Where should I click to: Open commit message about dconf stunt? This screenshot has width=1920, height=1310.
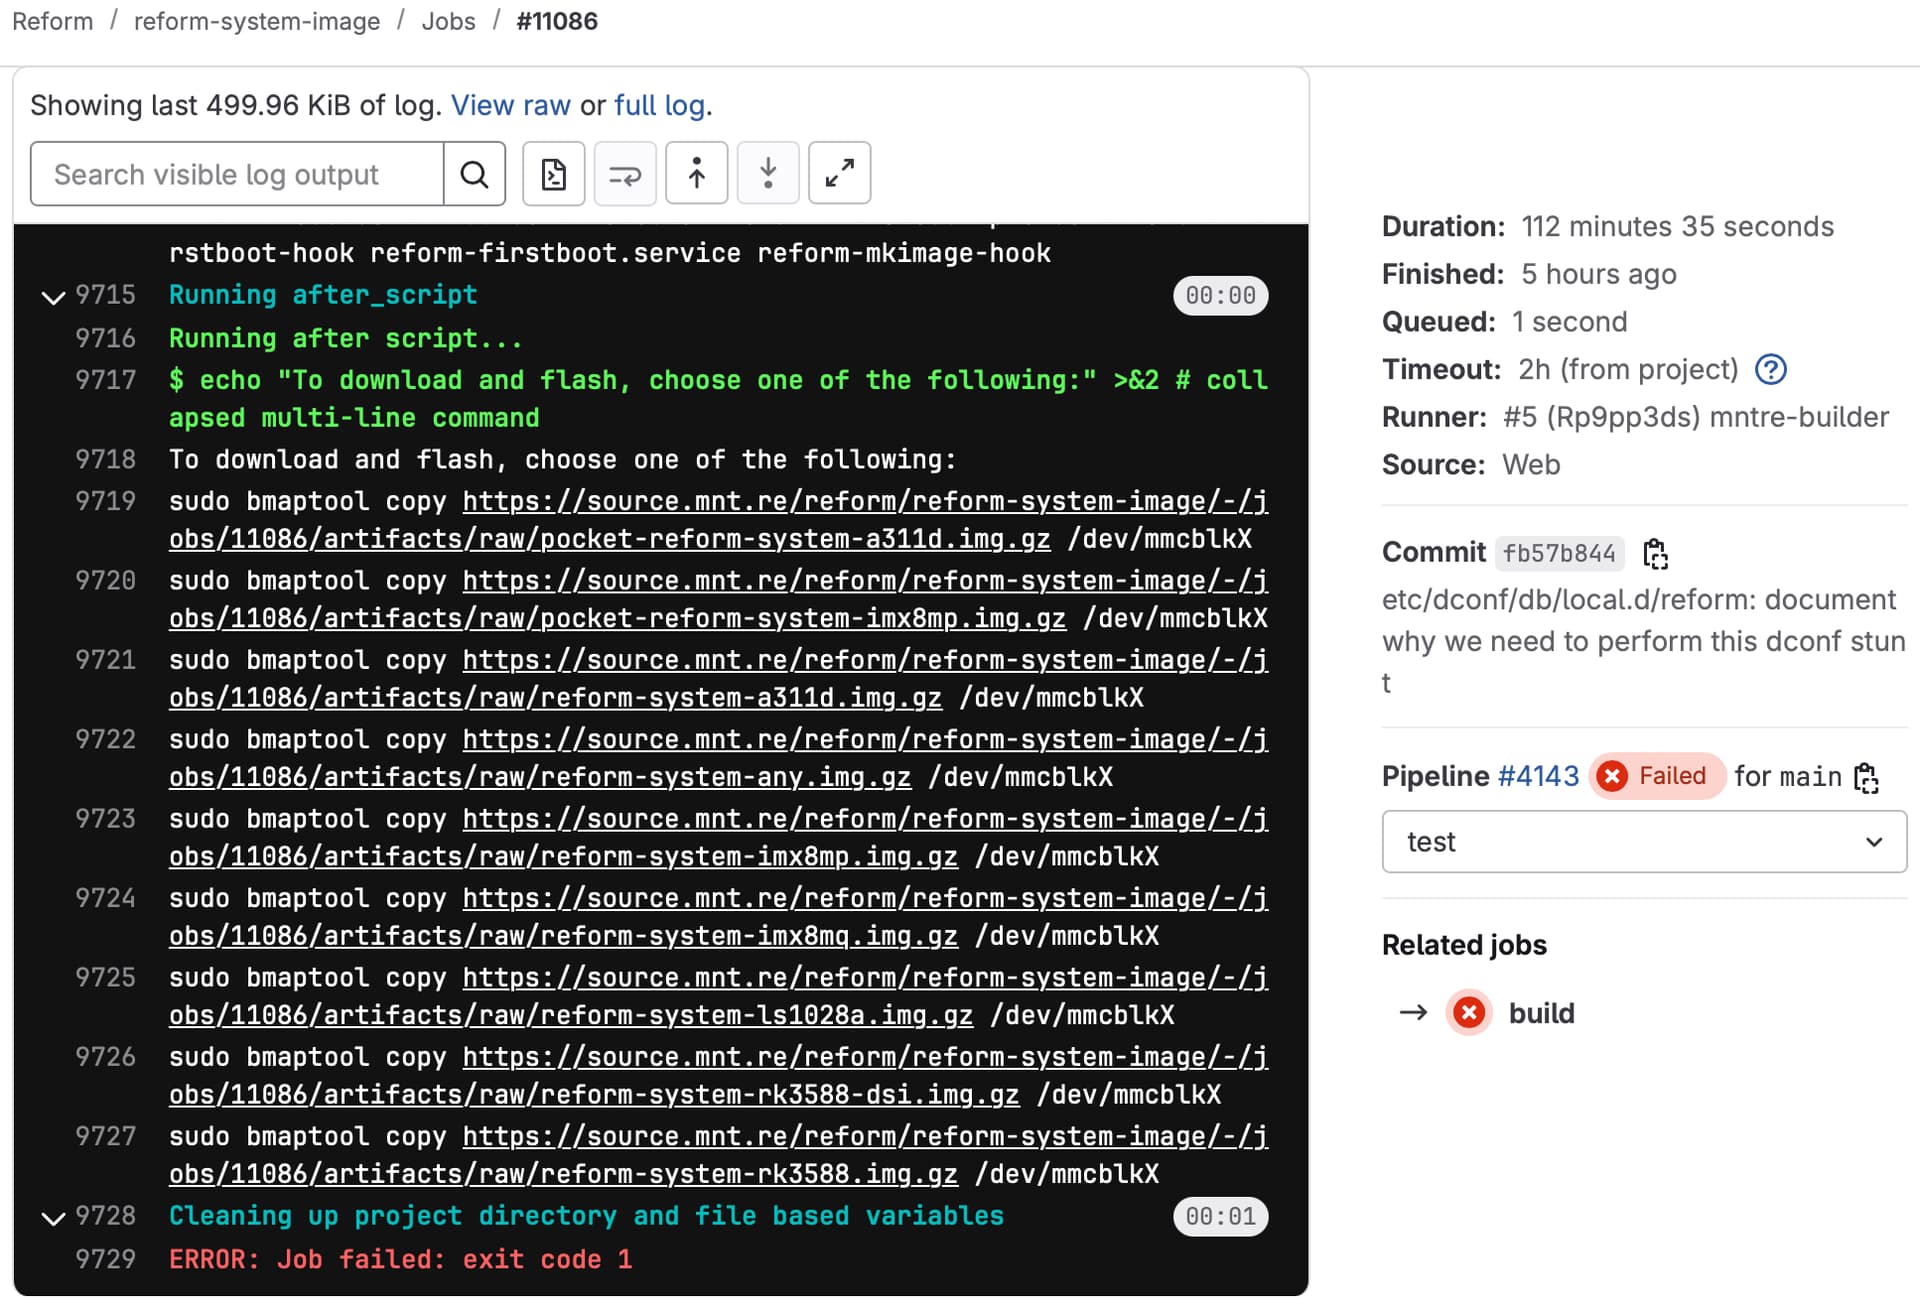point(1643,641)
